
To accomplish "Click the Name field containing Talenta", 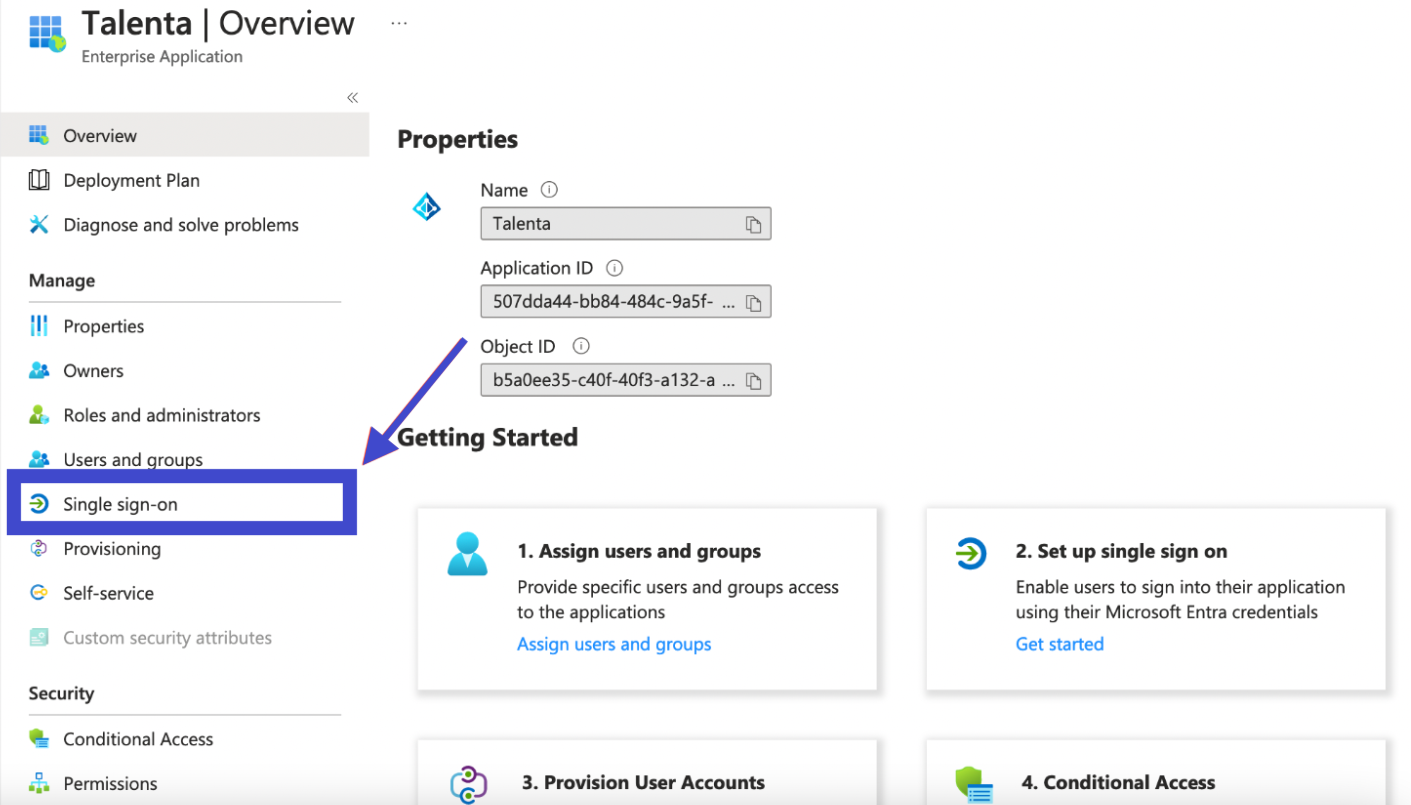I will [625, 223].
